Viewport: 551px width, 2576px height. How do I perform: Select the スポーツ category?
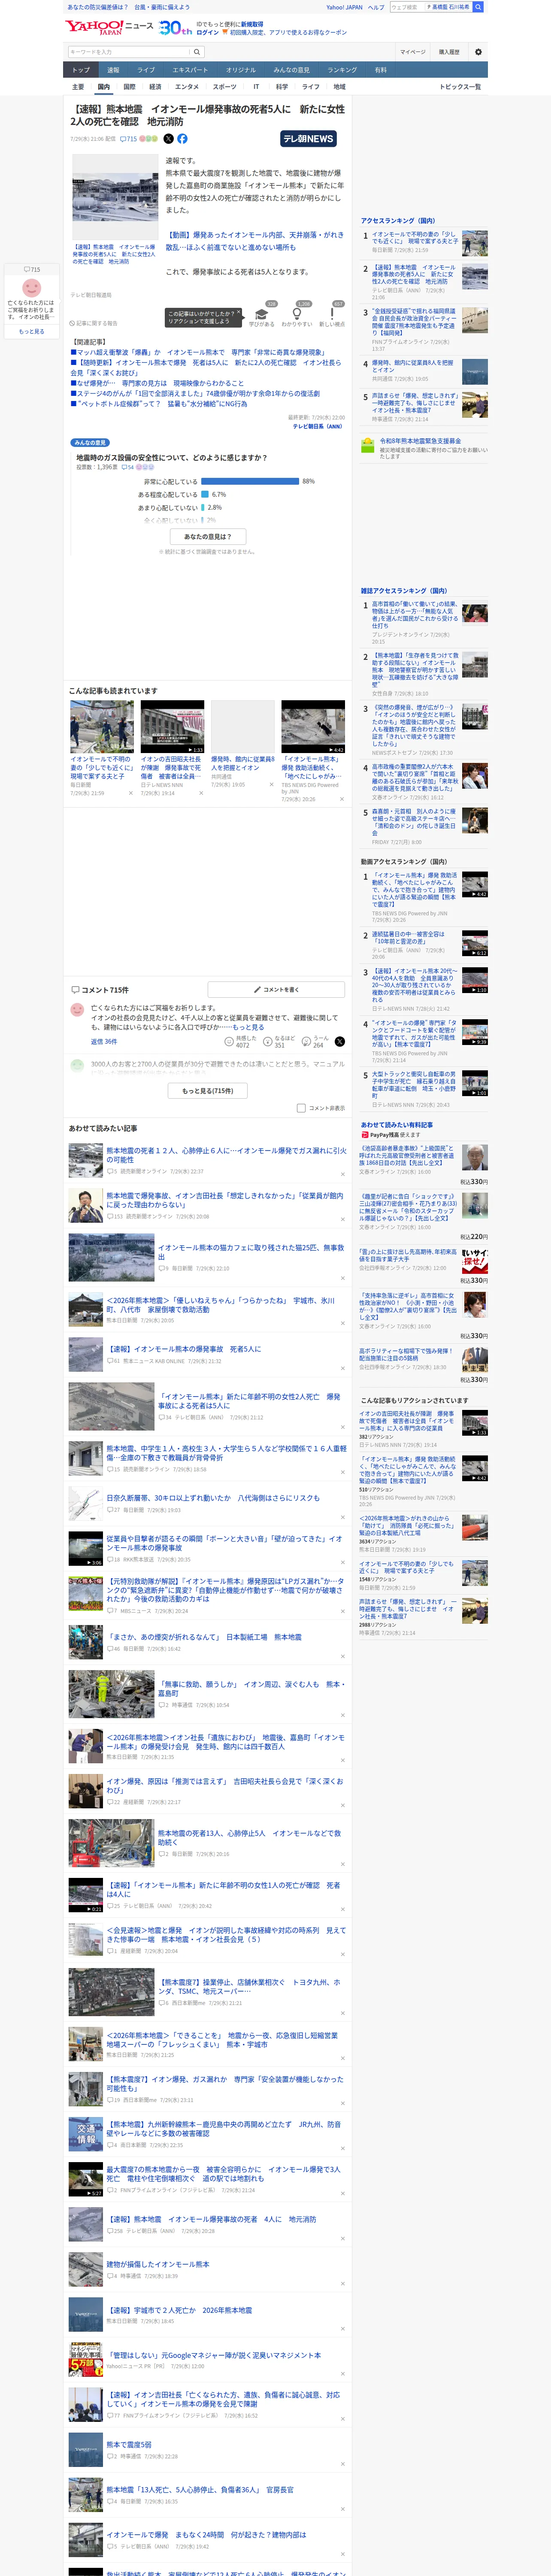(x=225, y=87)
